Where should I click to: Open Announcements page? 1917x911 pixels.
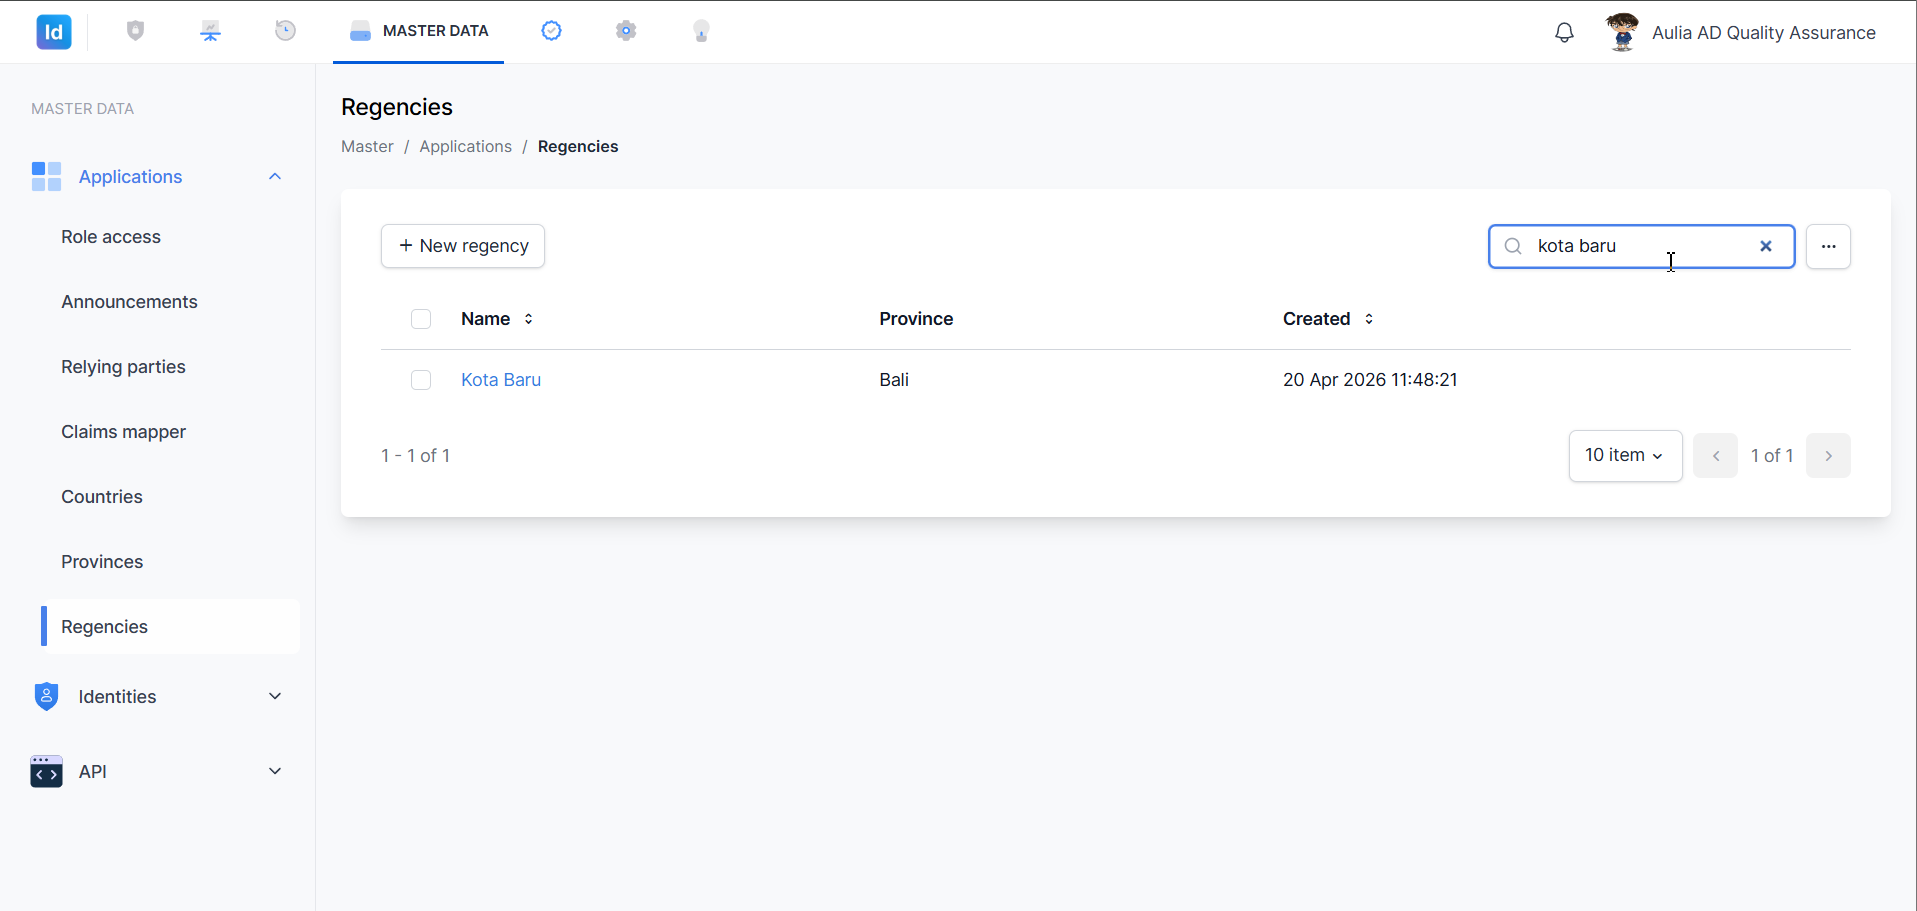coord(129,302)
